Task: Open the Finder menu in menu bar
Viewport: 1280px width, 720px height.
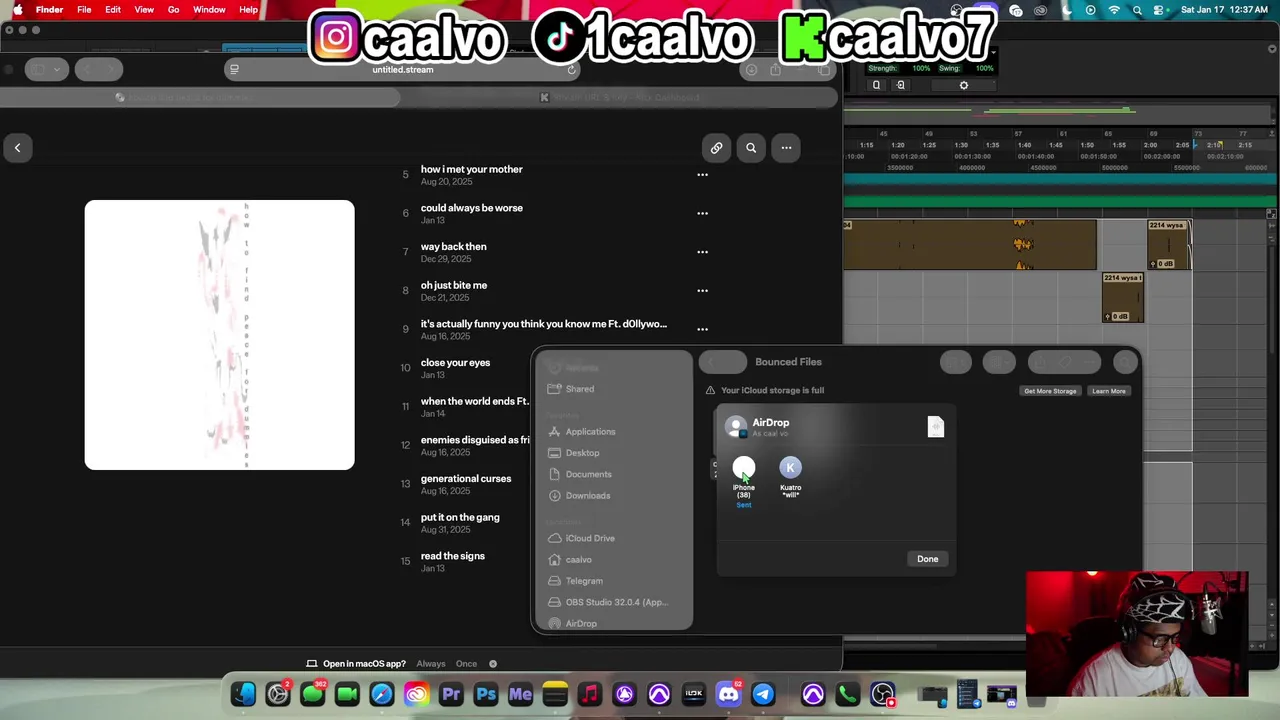Action: pyautogui.click(x=49, y=10)
